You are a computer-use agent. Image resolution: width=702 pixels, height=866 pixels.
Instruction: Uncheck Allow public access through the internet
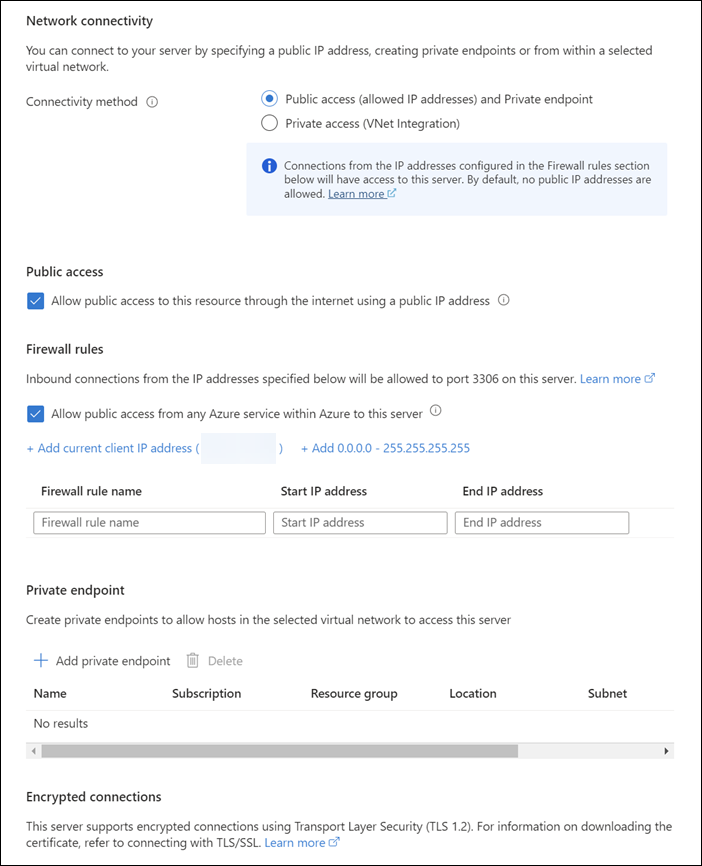pos(36,301)
